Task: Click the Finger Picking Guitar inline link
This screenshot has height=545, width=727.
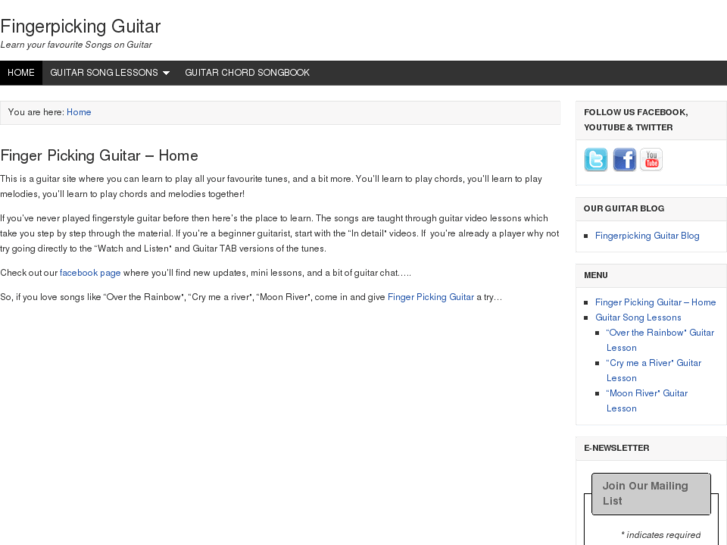Action: coord(431,297)
